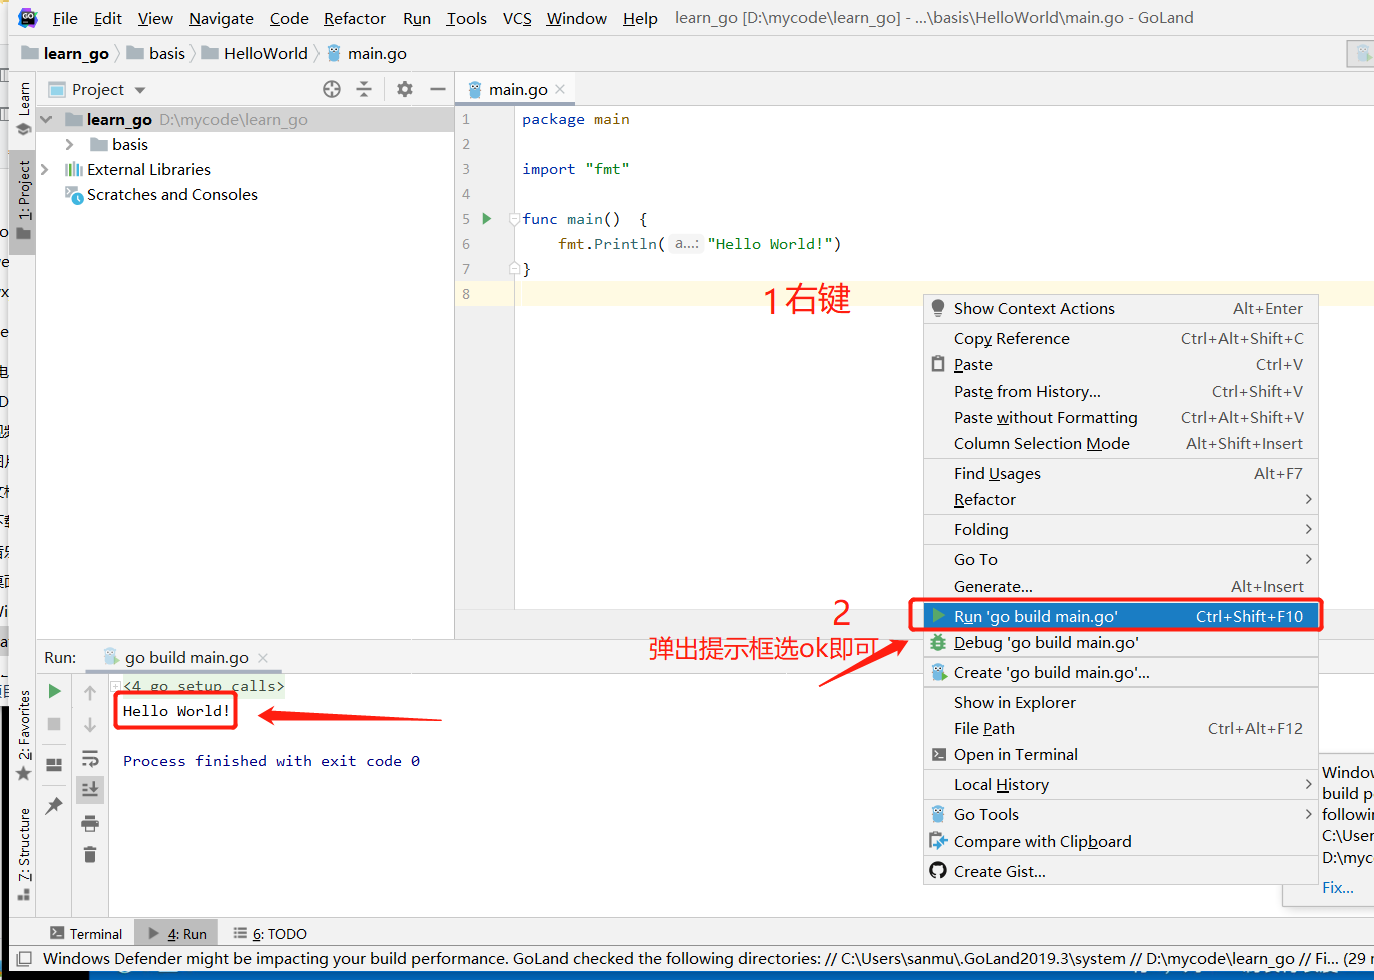Open the 1: Project side tab
Screen dimensions: 1374x980
tap(24, 200)
